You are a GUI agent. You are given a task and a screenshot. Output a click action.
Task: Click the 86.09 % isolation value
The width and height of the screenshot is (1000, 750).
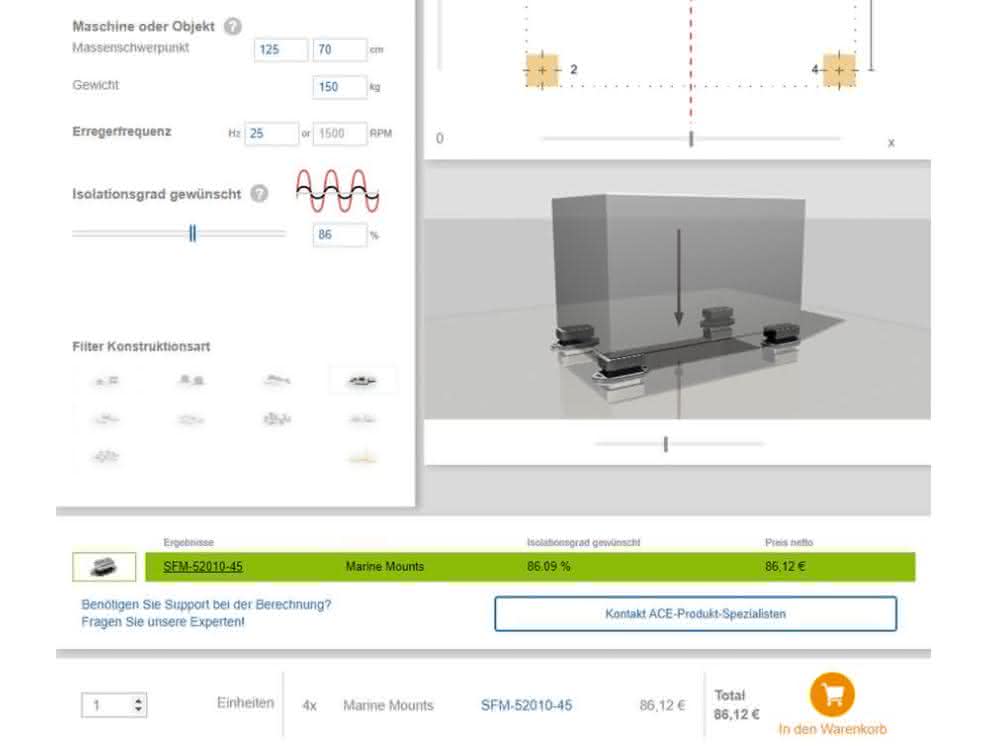point(548,566)
